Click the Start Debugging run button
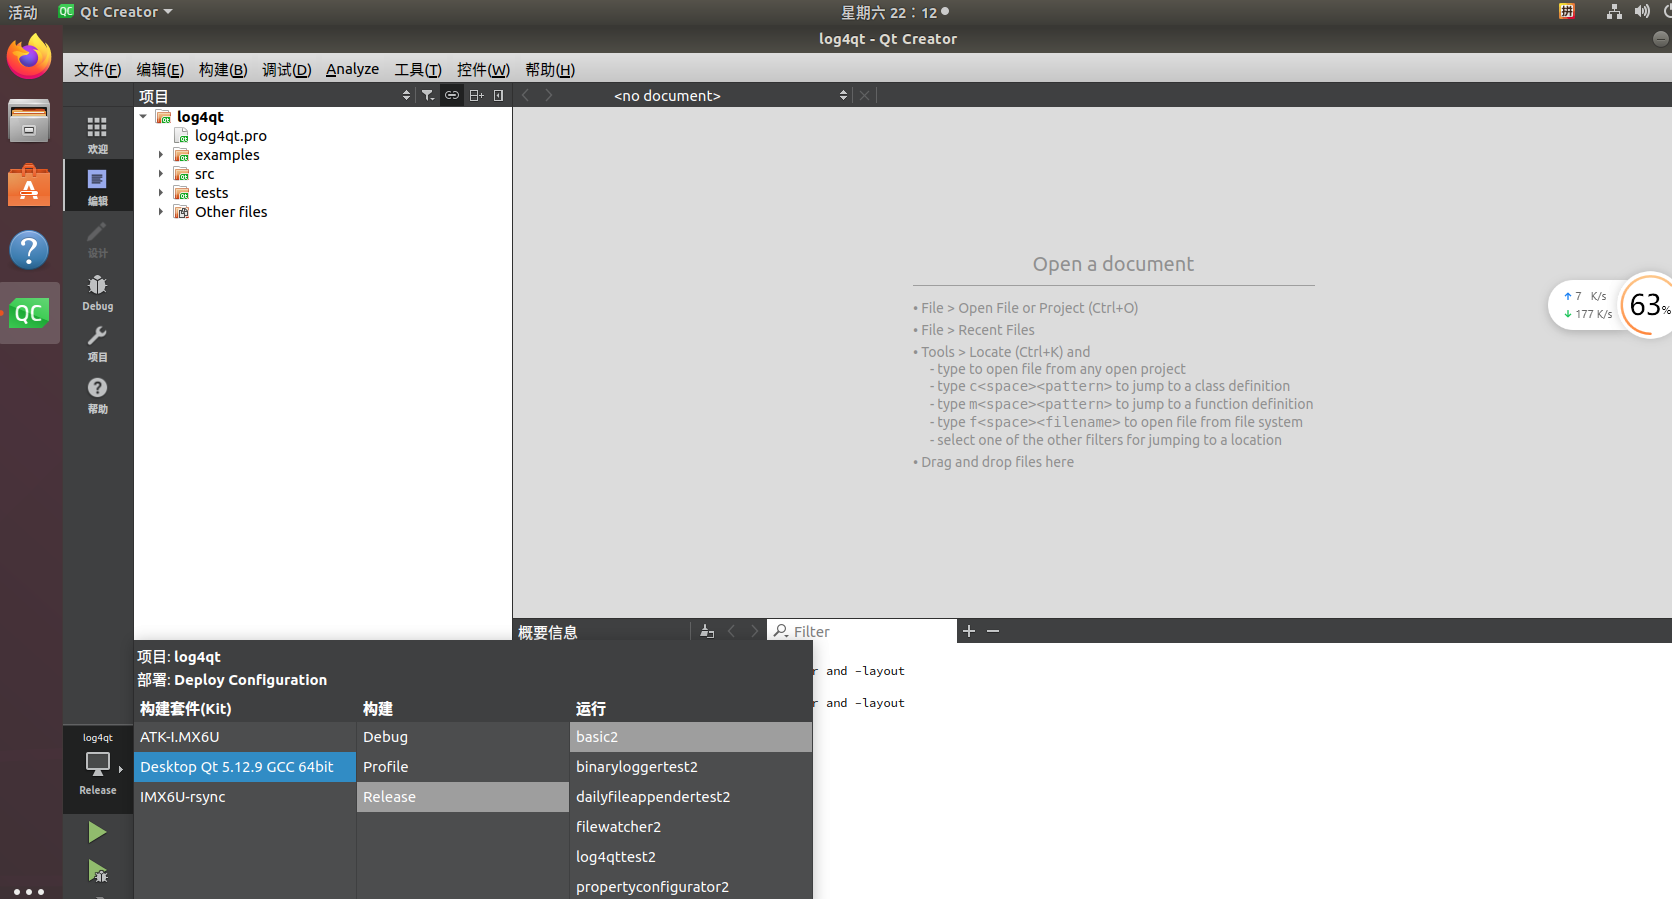The height and width of the screenshot is (899, 1672). coord(97,871)
